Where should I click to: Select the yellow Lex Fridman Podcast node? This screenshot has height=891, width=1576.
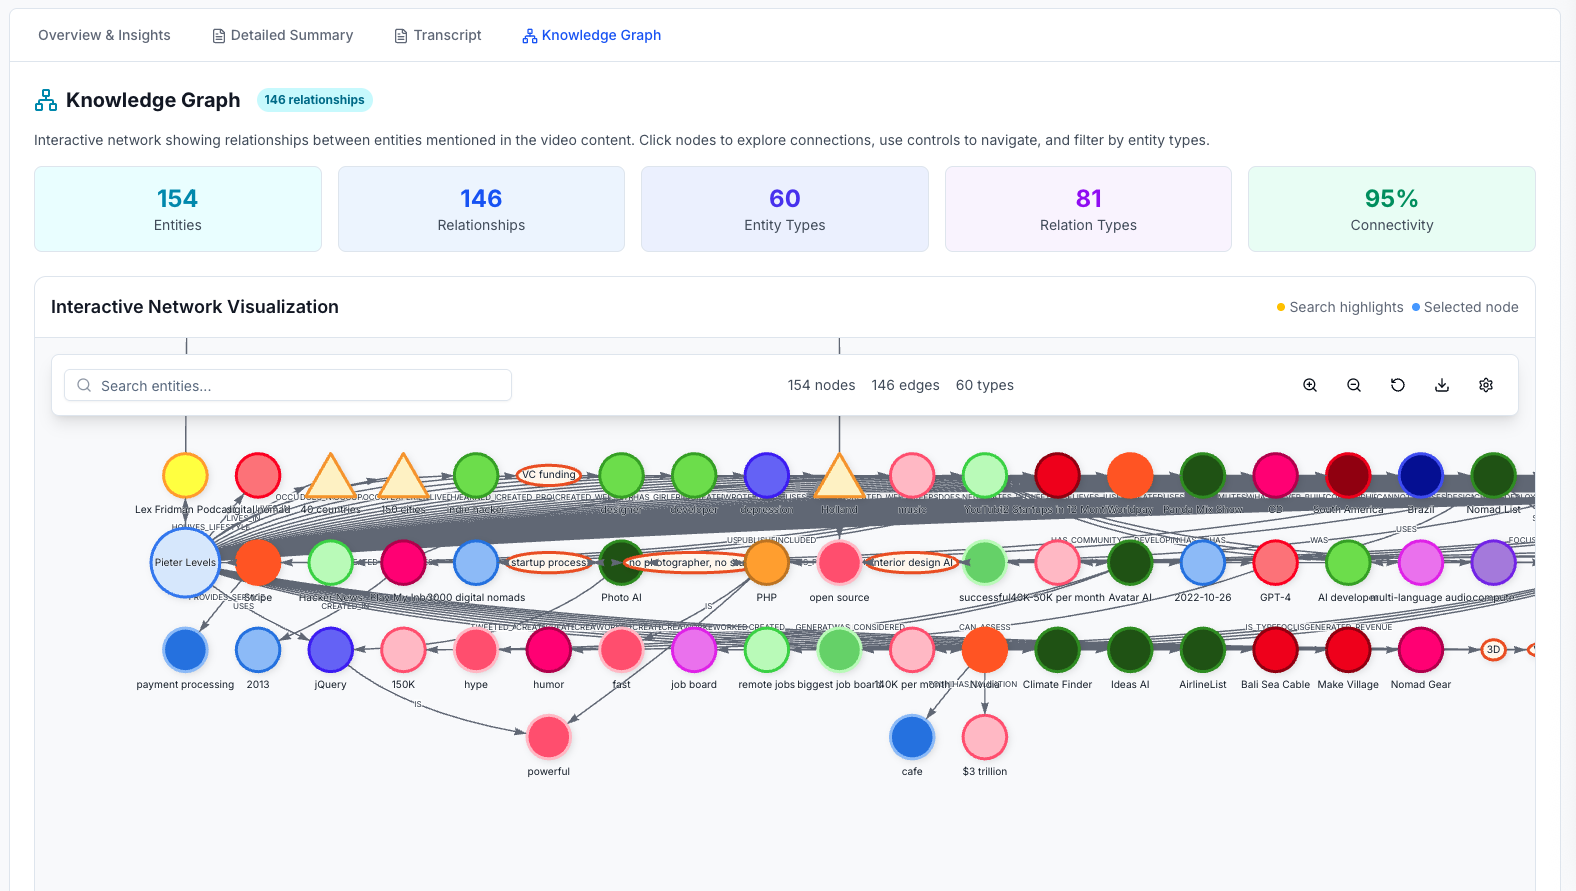coord(185,476)
